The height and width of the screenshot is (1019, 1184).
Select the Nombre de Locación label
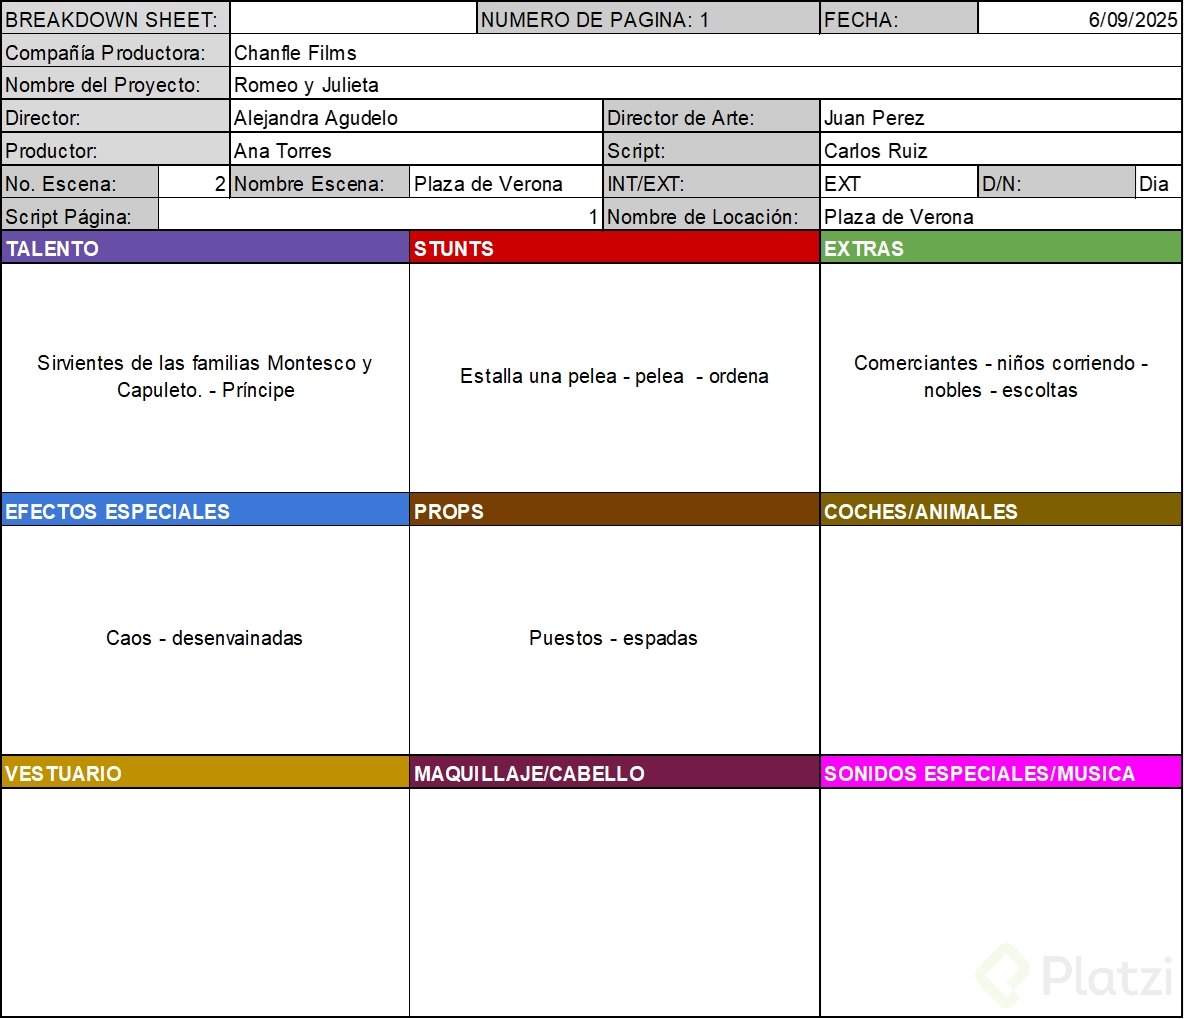(711, 216)
